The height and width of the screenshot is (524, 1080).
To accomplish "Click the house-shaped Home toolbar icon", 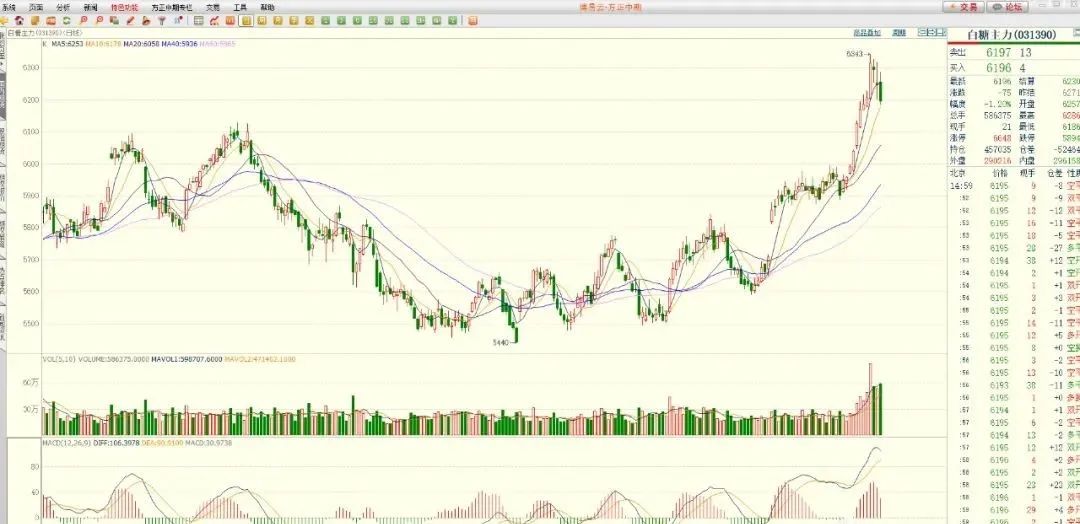I will tap(19, 21).
